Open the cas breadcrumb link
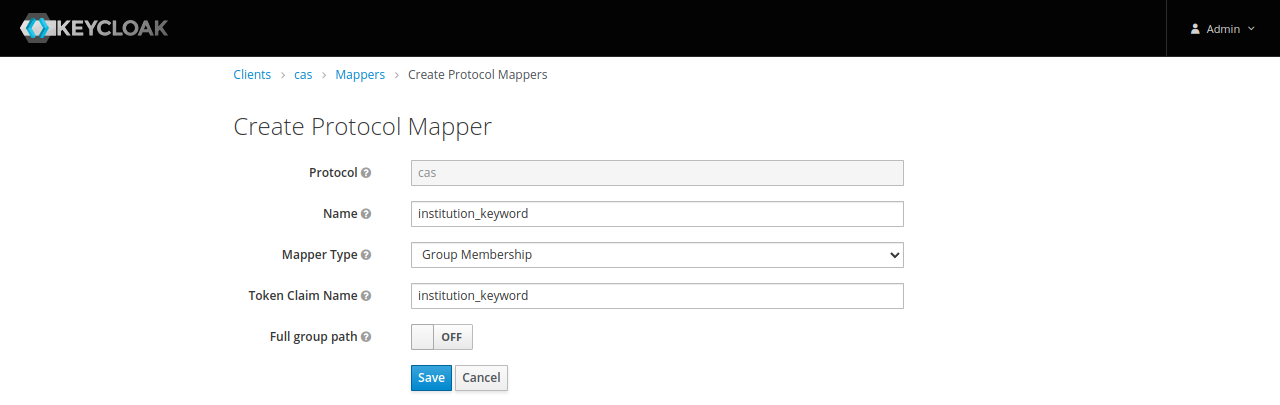This screenshot has width=1280, height=405. 303,75
